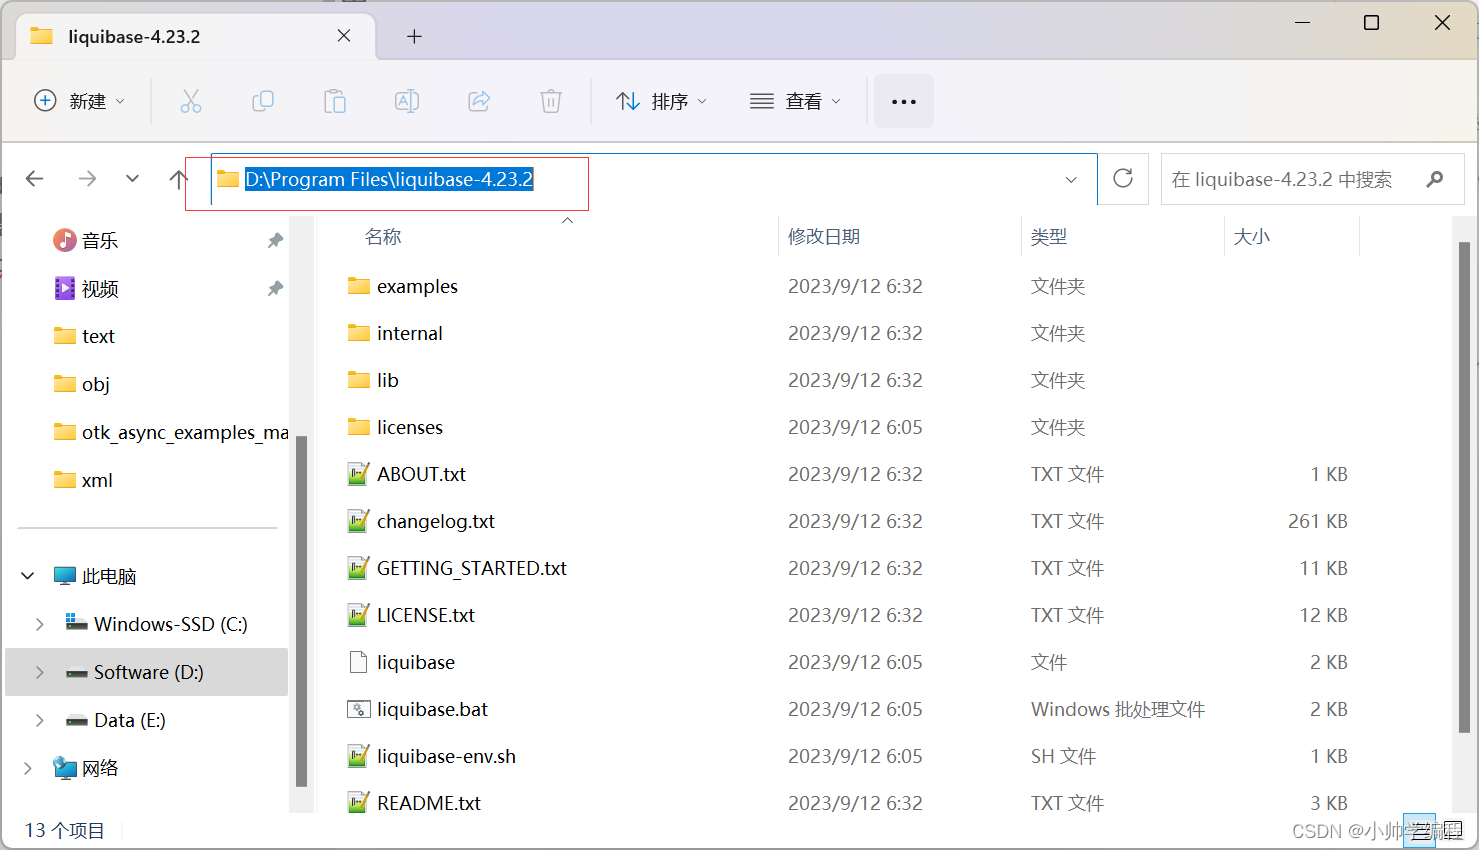Select Windows-SSD (C:) drive
The image size is (1479, 850).
(147, 624)
